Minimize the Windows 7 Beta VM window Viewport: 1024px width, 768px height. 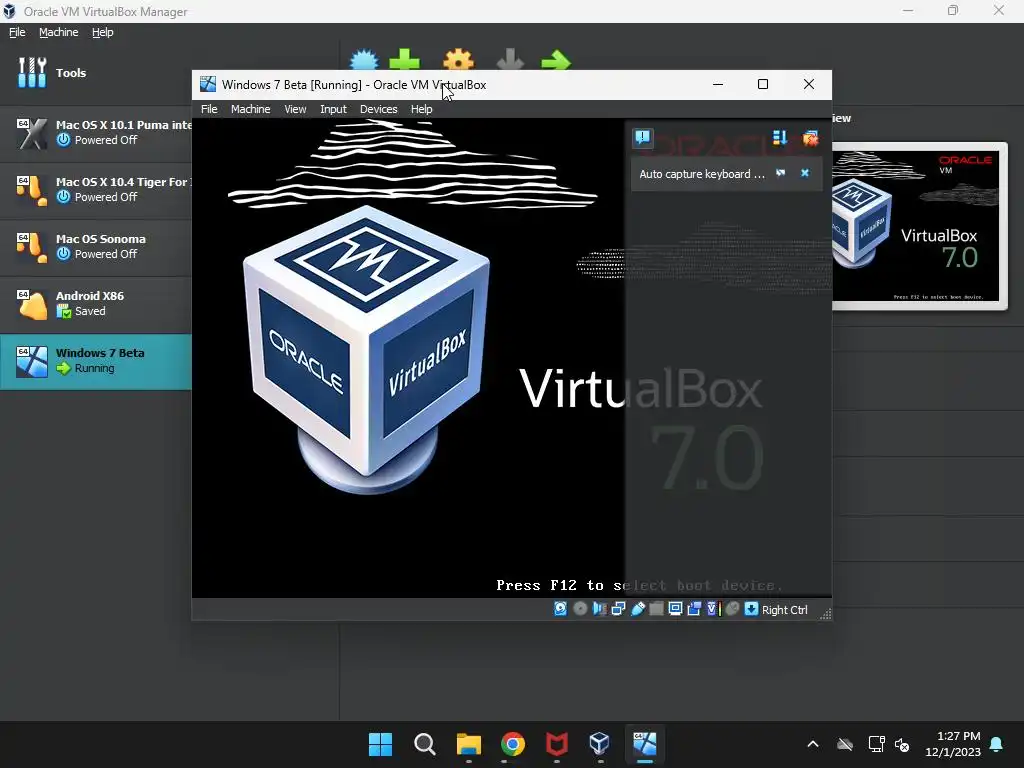[718, 84]
